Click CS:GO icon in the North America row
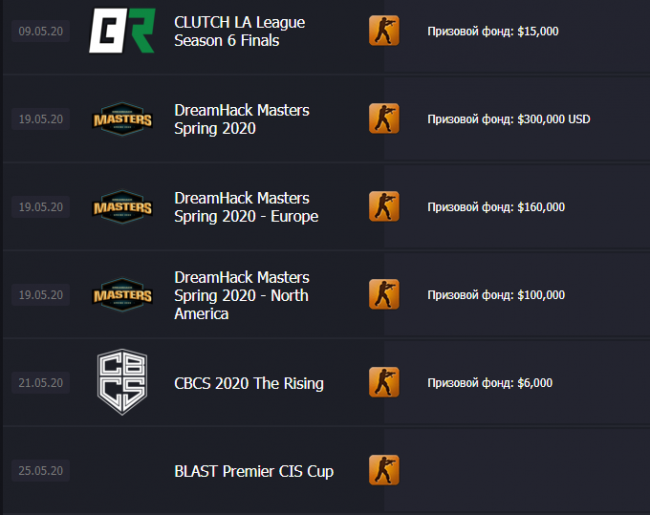This screenshot has height=515, width=650. 383,294
